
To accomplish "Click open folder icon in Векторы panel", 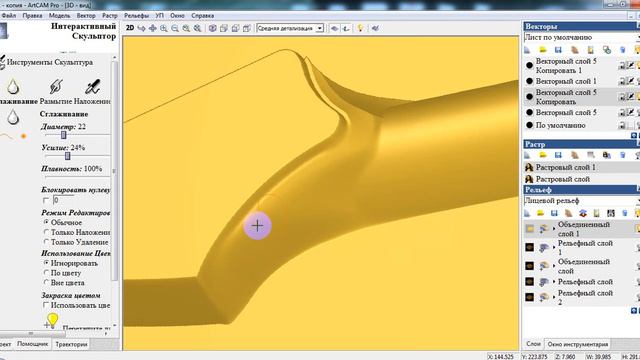I will coord(542,50).
